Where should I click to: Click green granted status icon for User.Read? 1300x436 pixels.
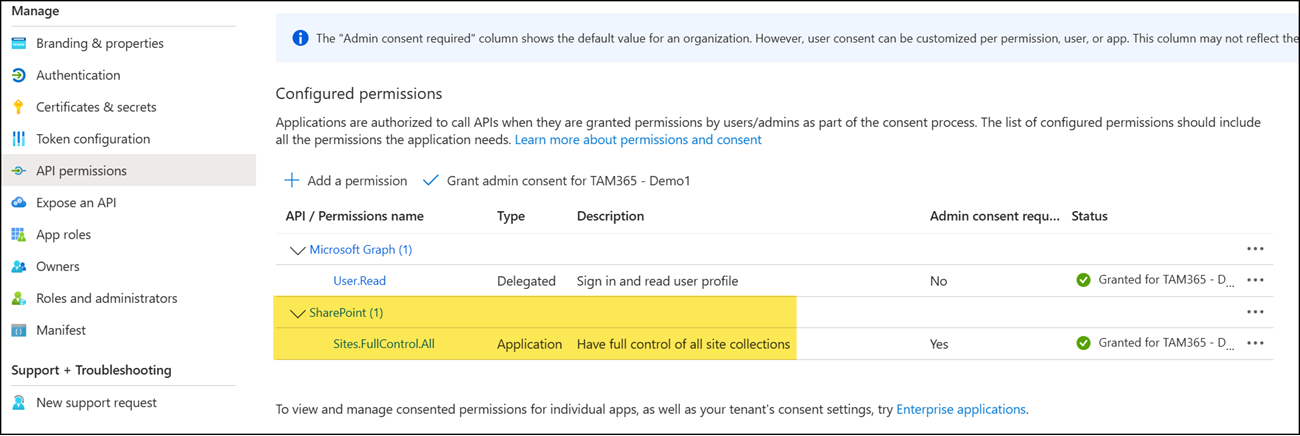tap(1083, 280)
